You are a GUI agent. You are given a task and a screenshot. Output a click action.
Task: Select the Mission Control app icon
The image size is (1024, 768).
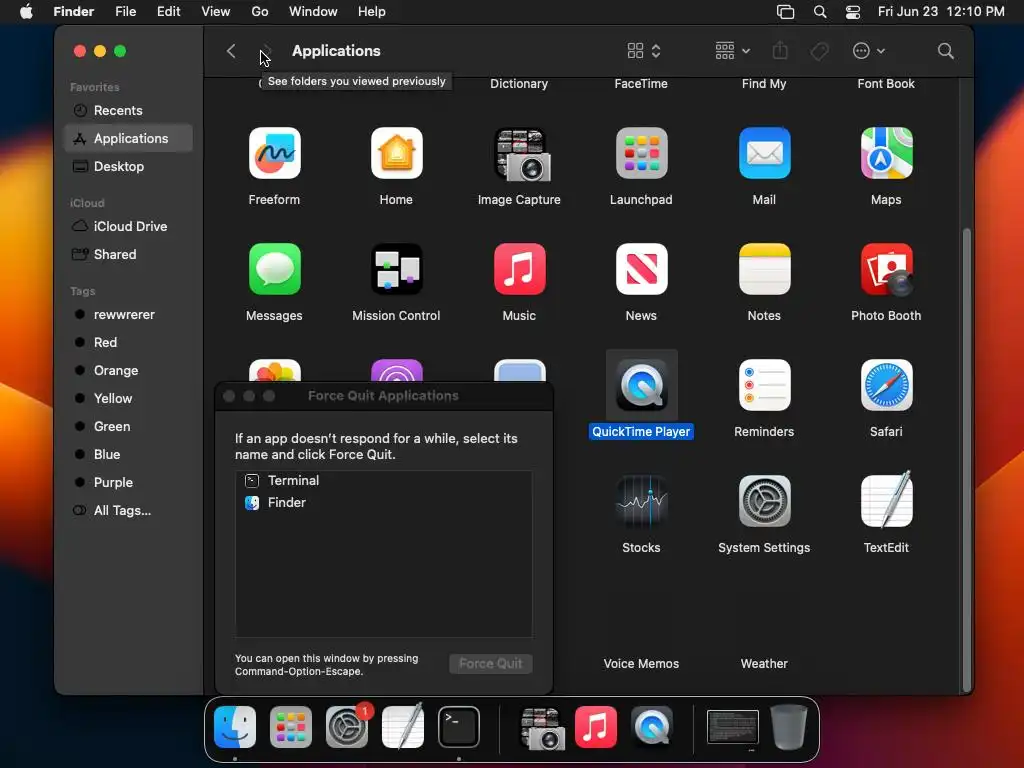396,269
